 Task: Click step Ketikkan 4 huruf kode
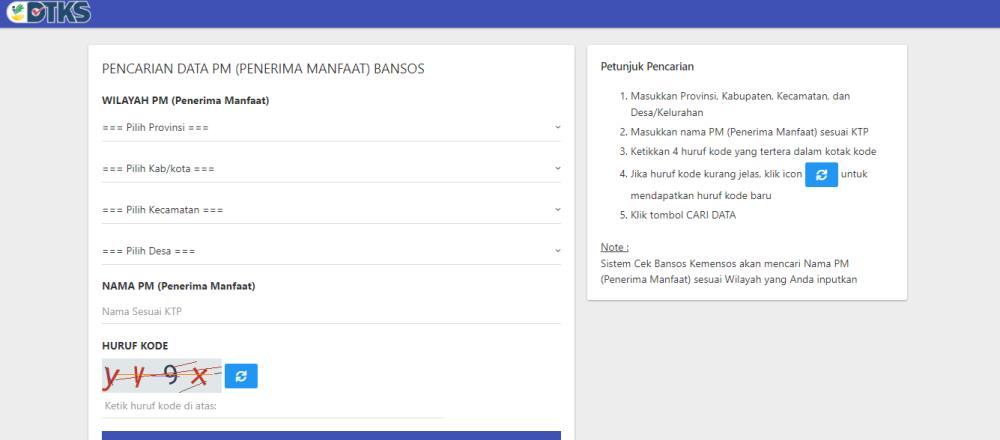753,152
